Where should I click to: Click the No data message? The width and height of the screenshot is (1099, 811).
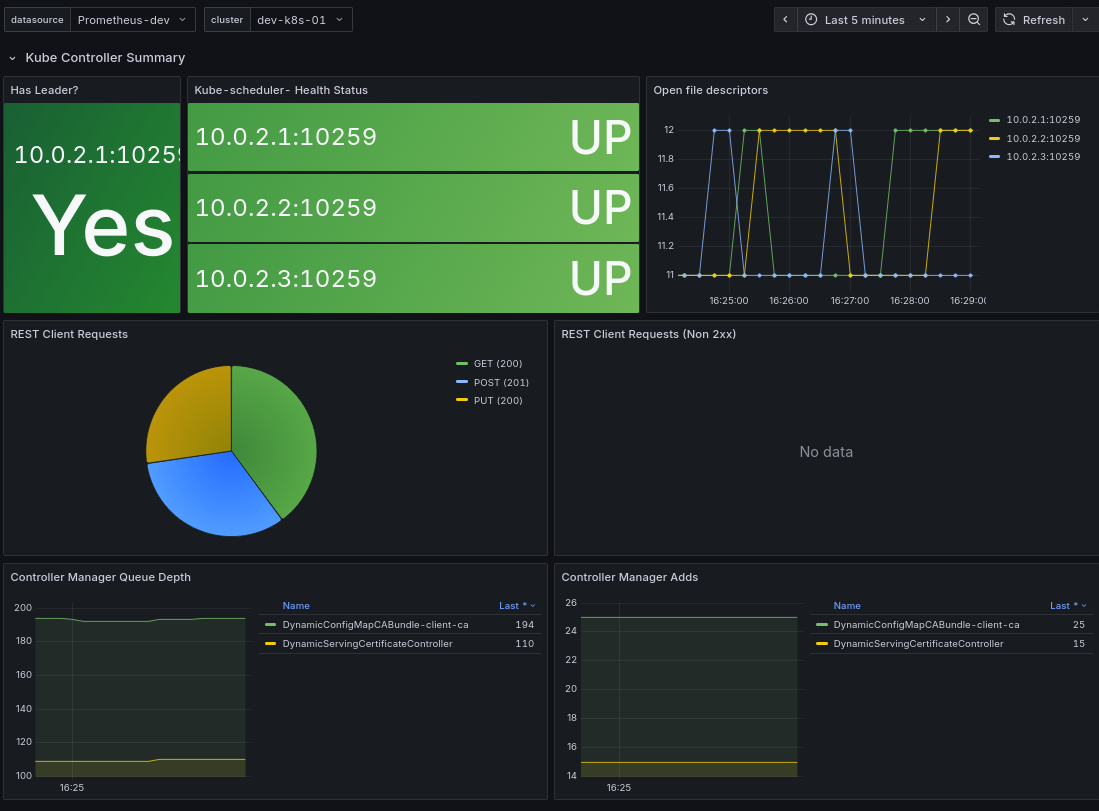pos(826,452)
